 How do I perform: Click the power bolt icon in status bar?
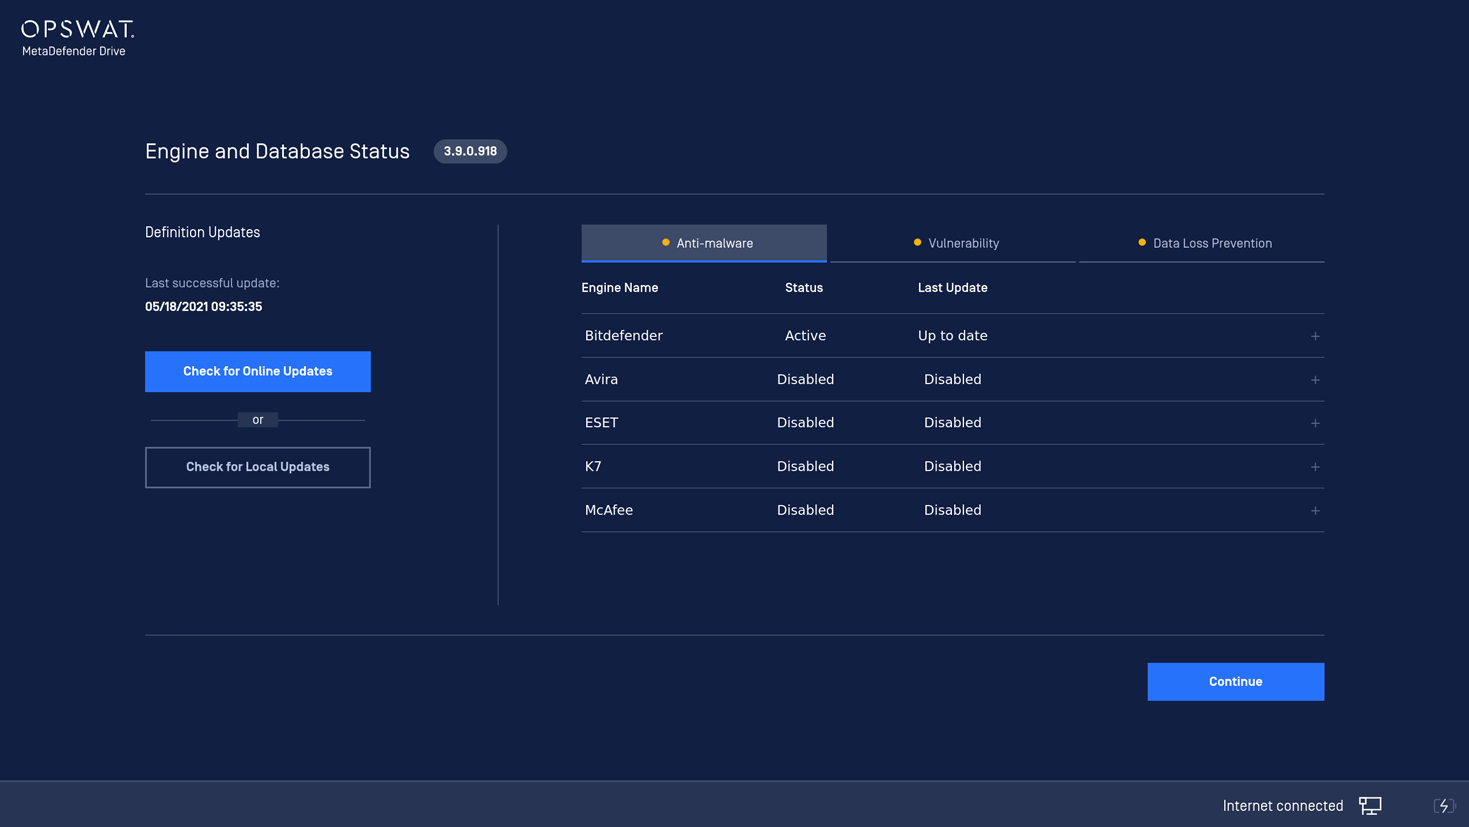[1444, 806]
